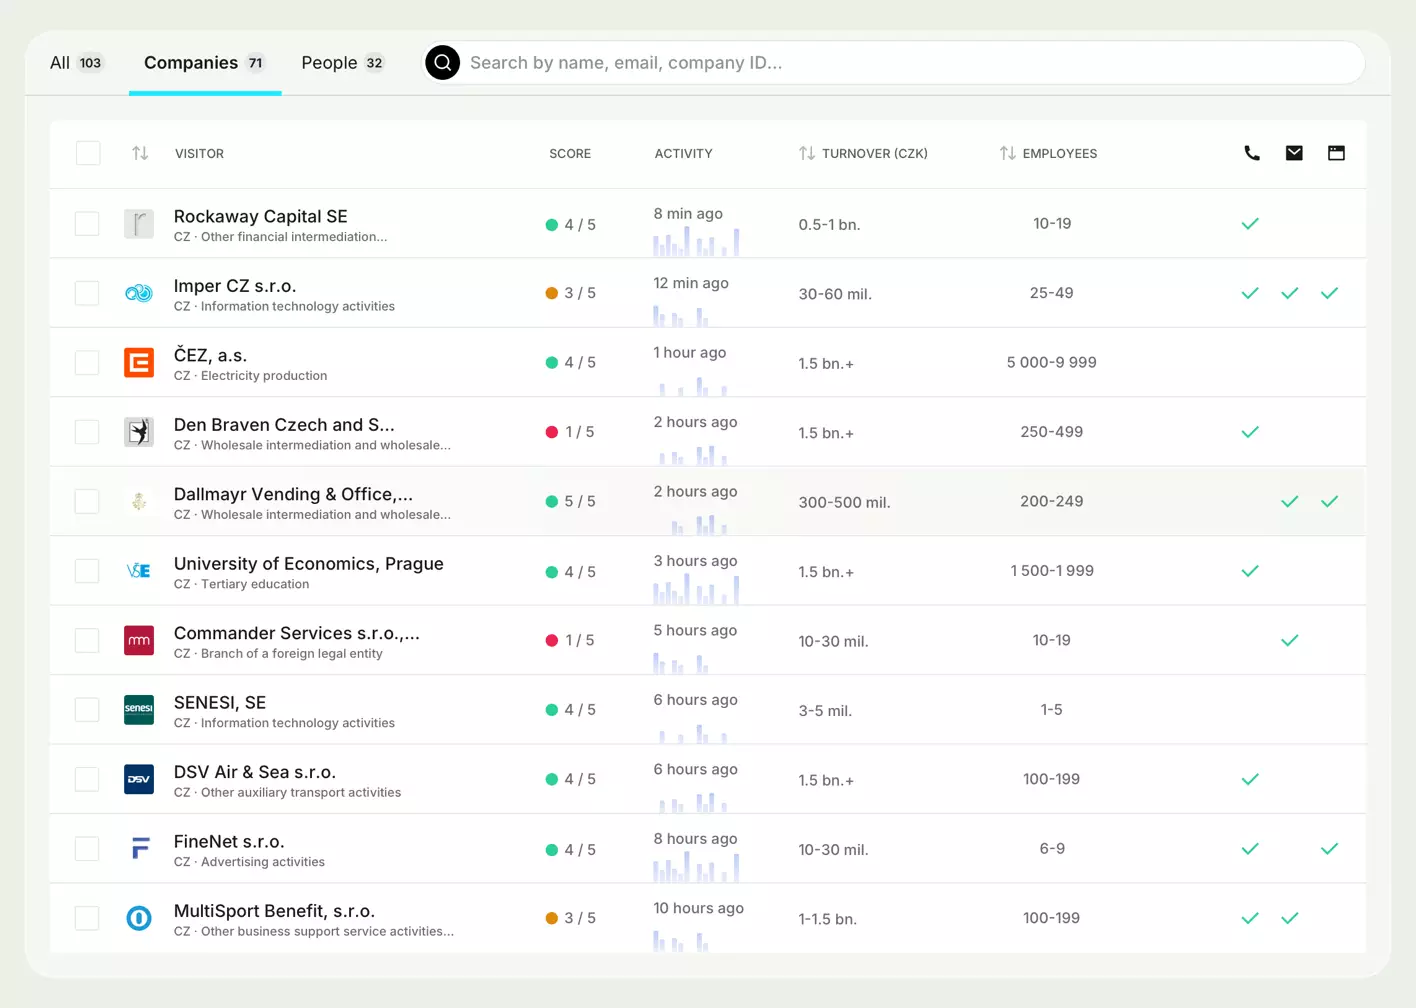
Task: Check the ČEZ, a.s. row checkbox
Action: tap(87, 362)
